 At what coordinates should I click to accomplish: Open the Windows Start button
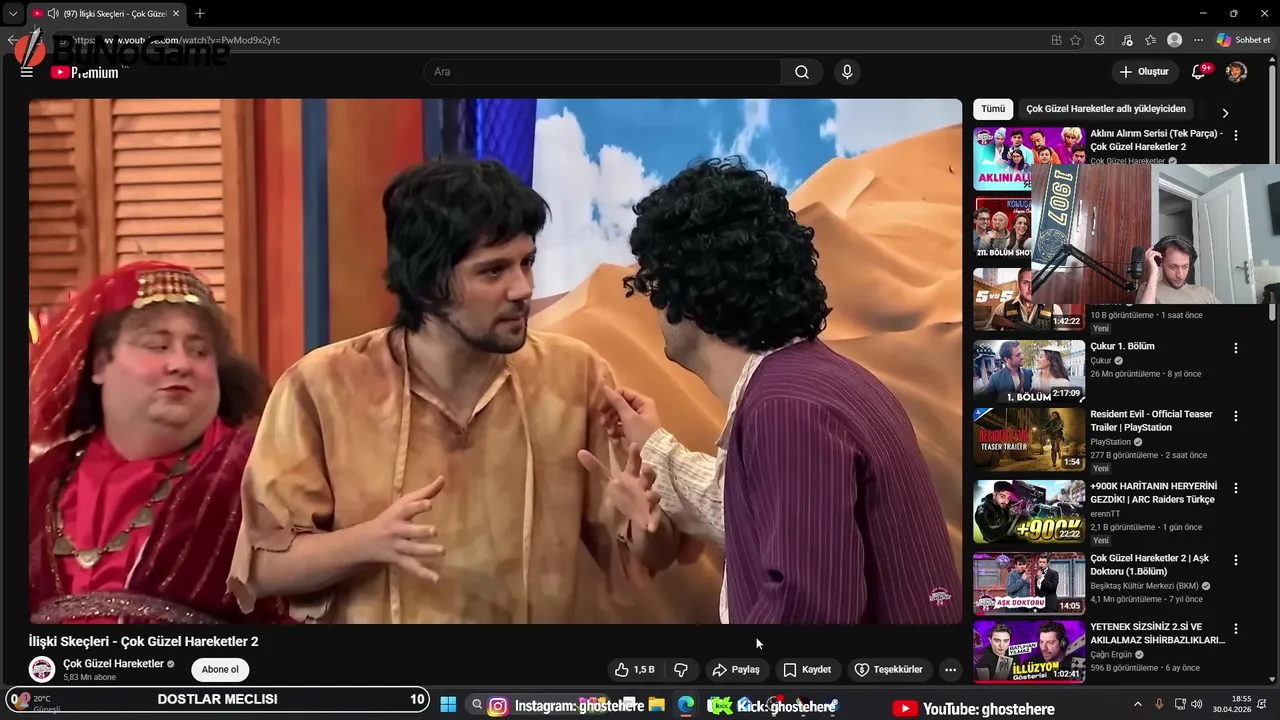pos(448,706)
